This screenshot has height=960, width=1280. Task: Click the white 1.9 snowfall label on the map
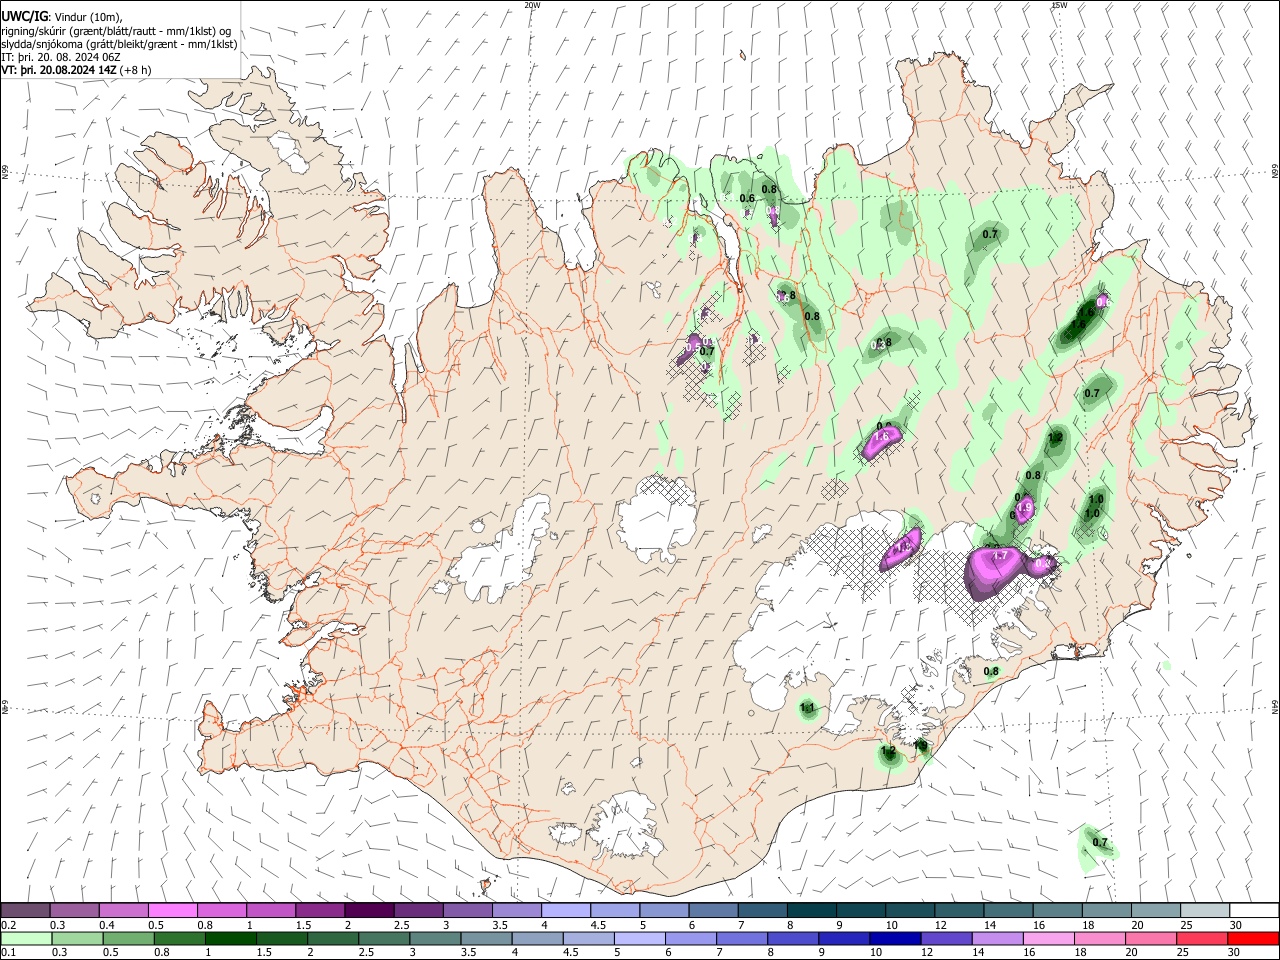1024,509
